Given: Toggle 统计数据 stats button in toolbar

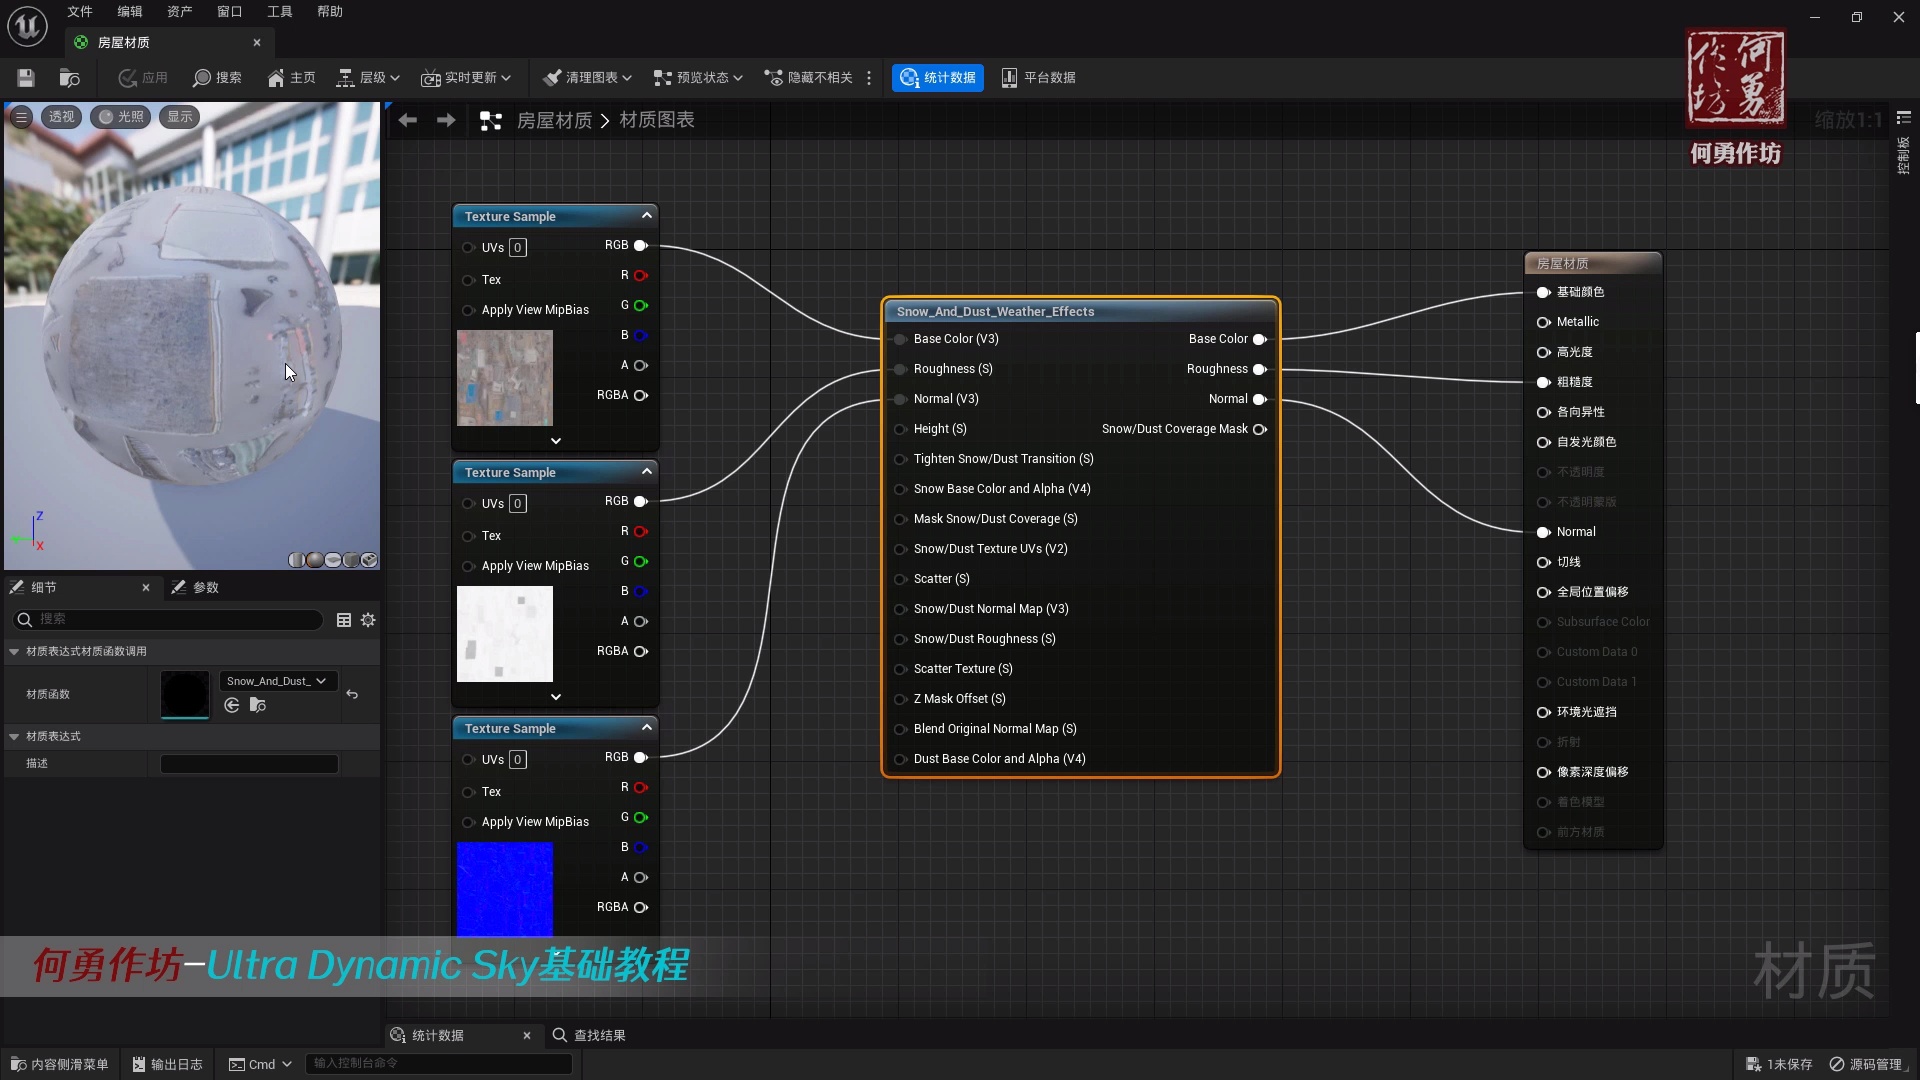Looking at the screenshot, I should pyautogui.click(x=937, y=78).
